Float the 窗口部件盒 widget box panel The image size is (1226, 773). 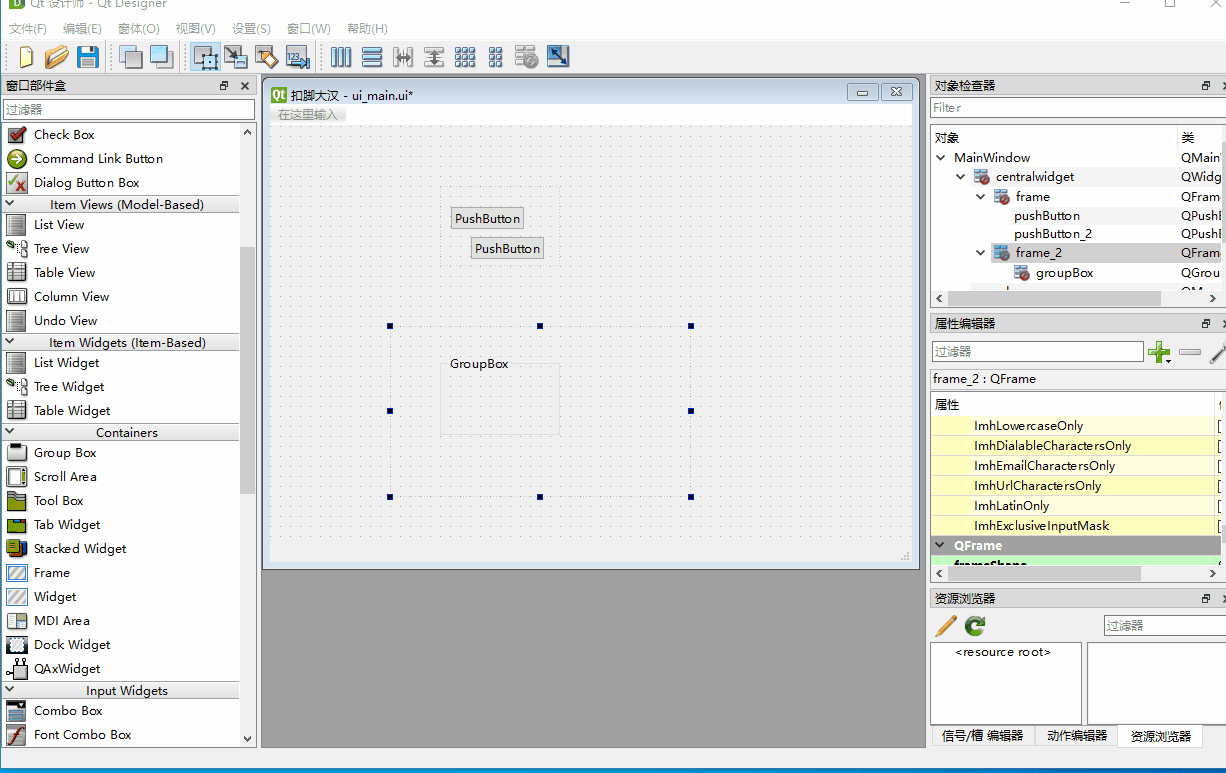225,86
